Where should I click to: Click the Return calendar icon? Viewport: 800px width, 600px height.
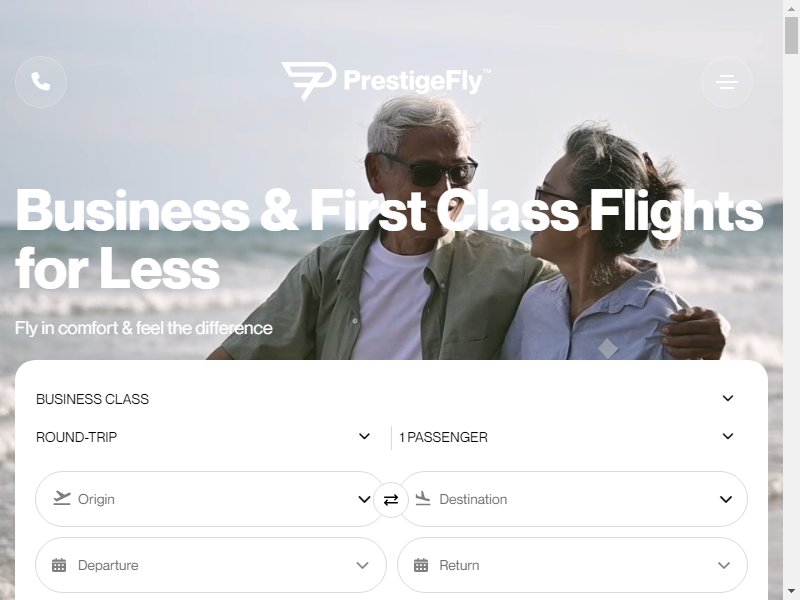coord(421,565)
